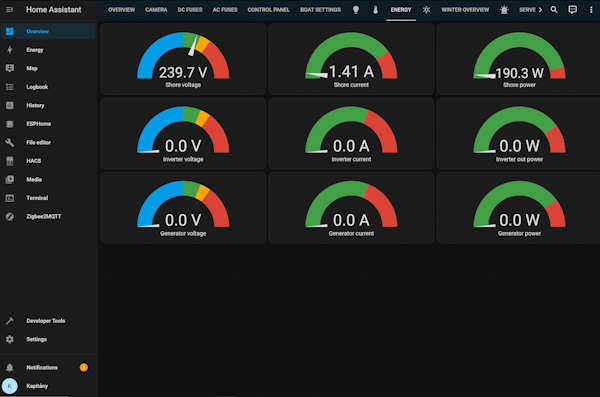Open the History chart icon
600x397 pixels.
10,105
